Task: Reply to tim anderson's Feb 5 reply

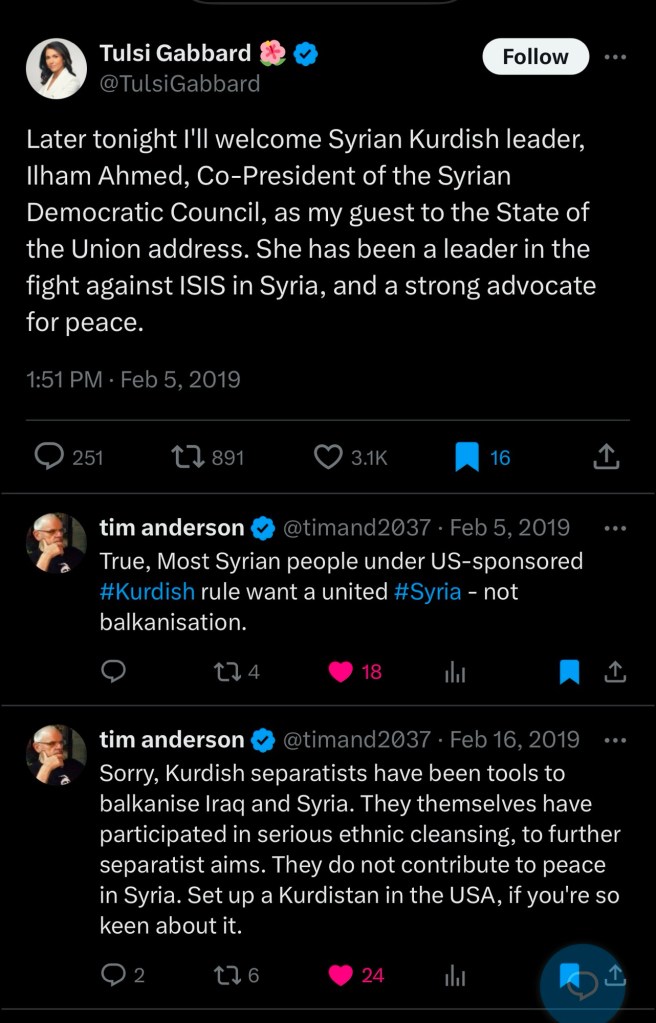Action: pyautogui.click(x=113, y=672)
